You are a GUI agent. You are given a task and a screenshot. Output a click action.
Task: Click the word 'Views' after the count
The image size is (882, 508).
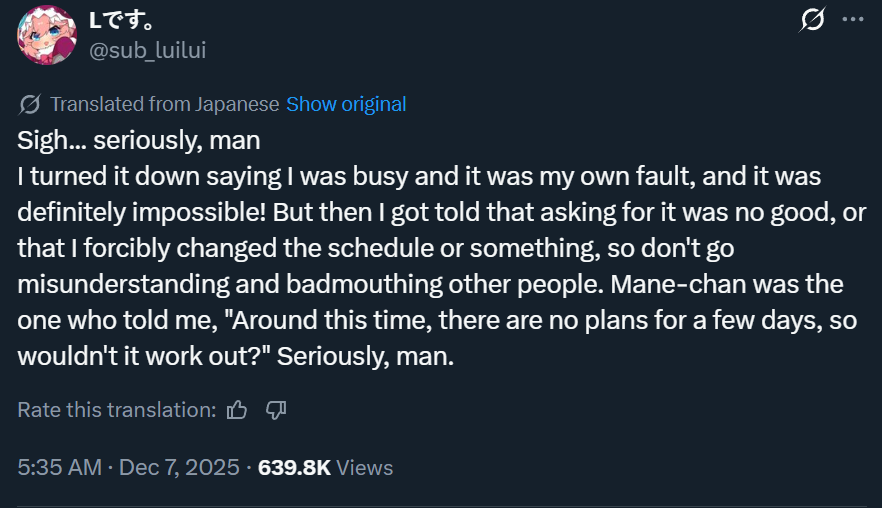click(x=364, y=467)
